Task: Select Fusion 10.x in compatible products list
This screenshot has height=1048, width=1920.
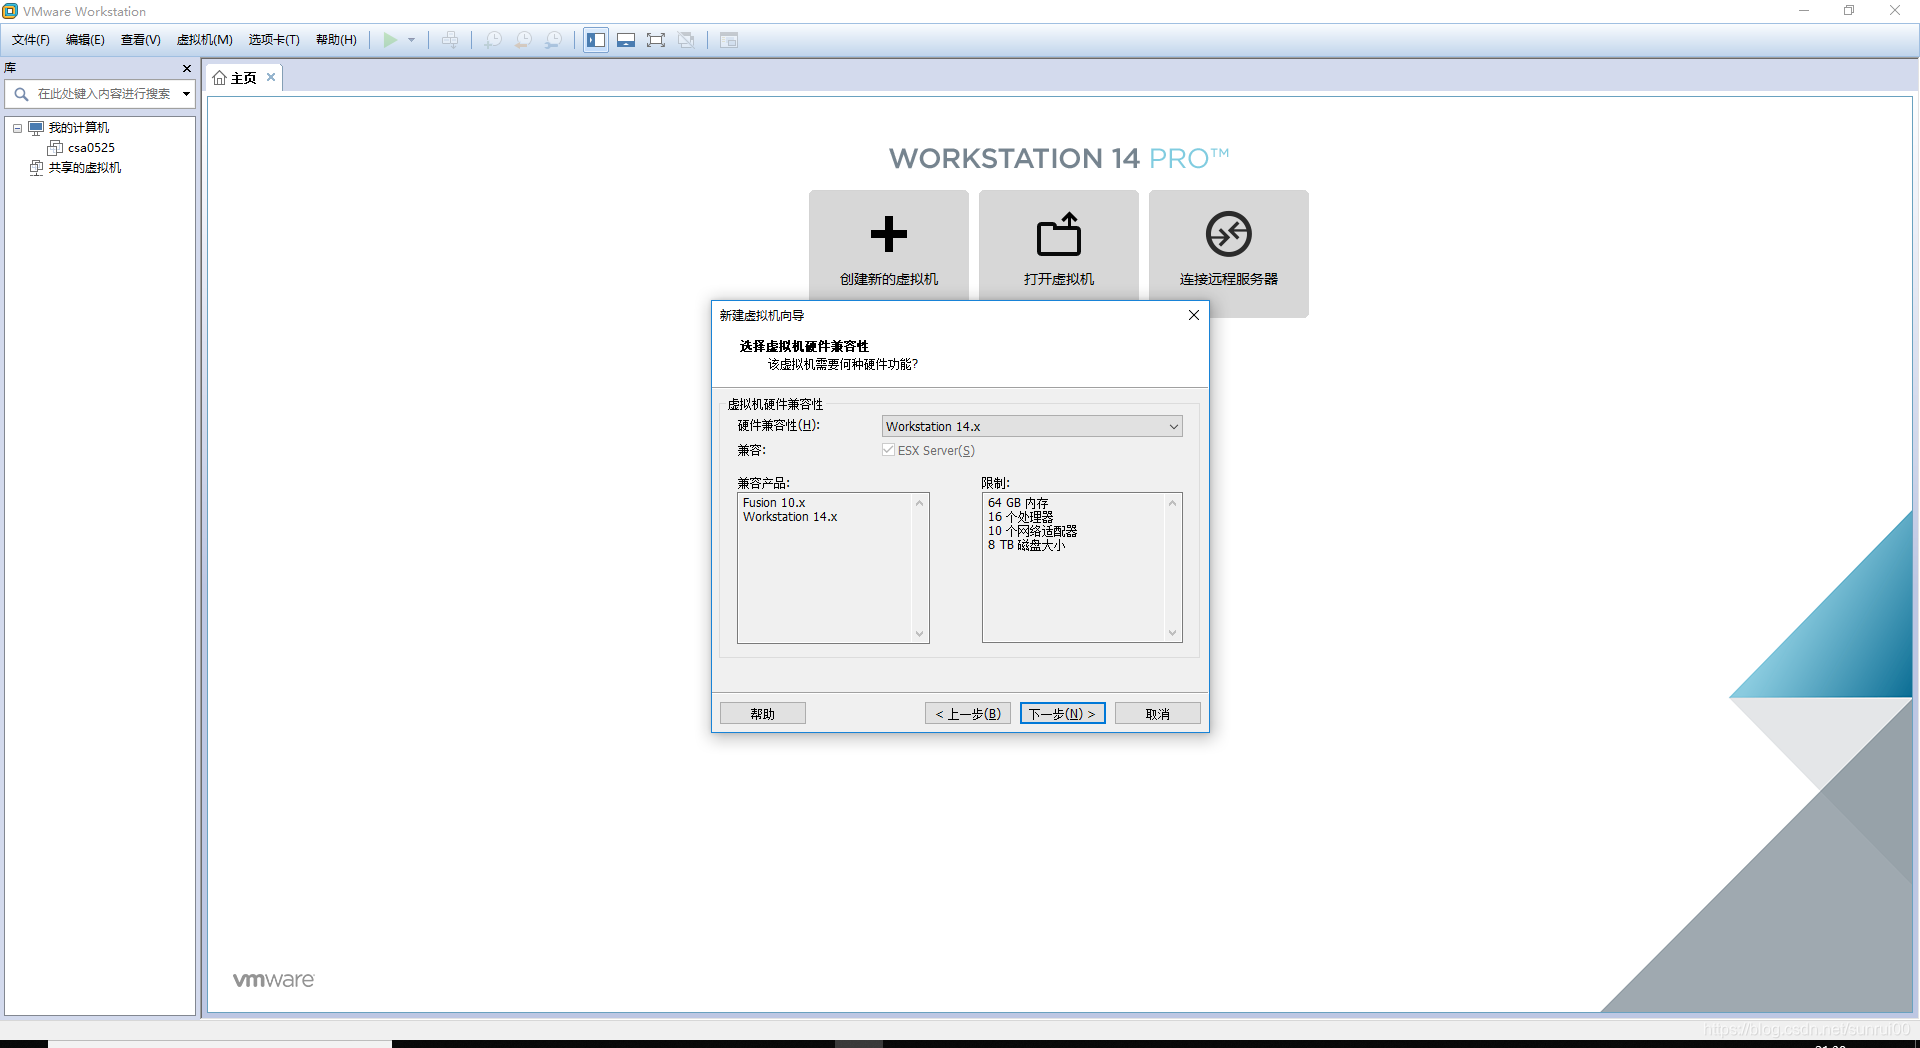Action: (x=774, y=503)
